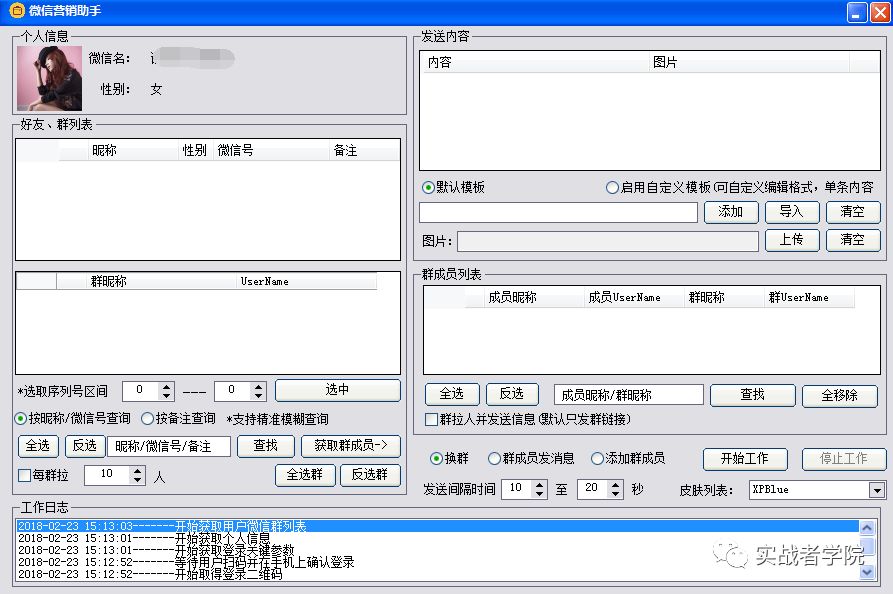
Task: Click the 图片 path input field
Action: click(608, 241)
